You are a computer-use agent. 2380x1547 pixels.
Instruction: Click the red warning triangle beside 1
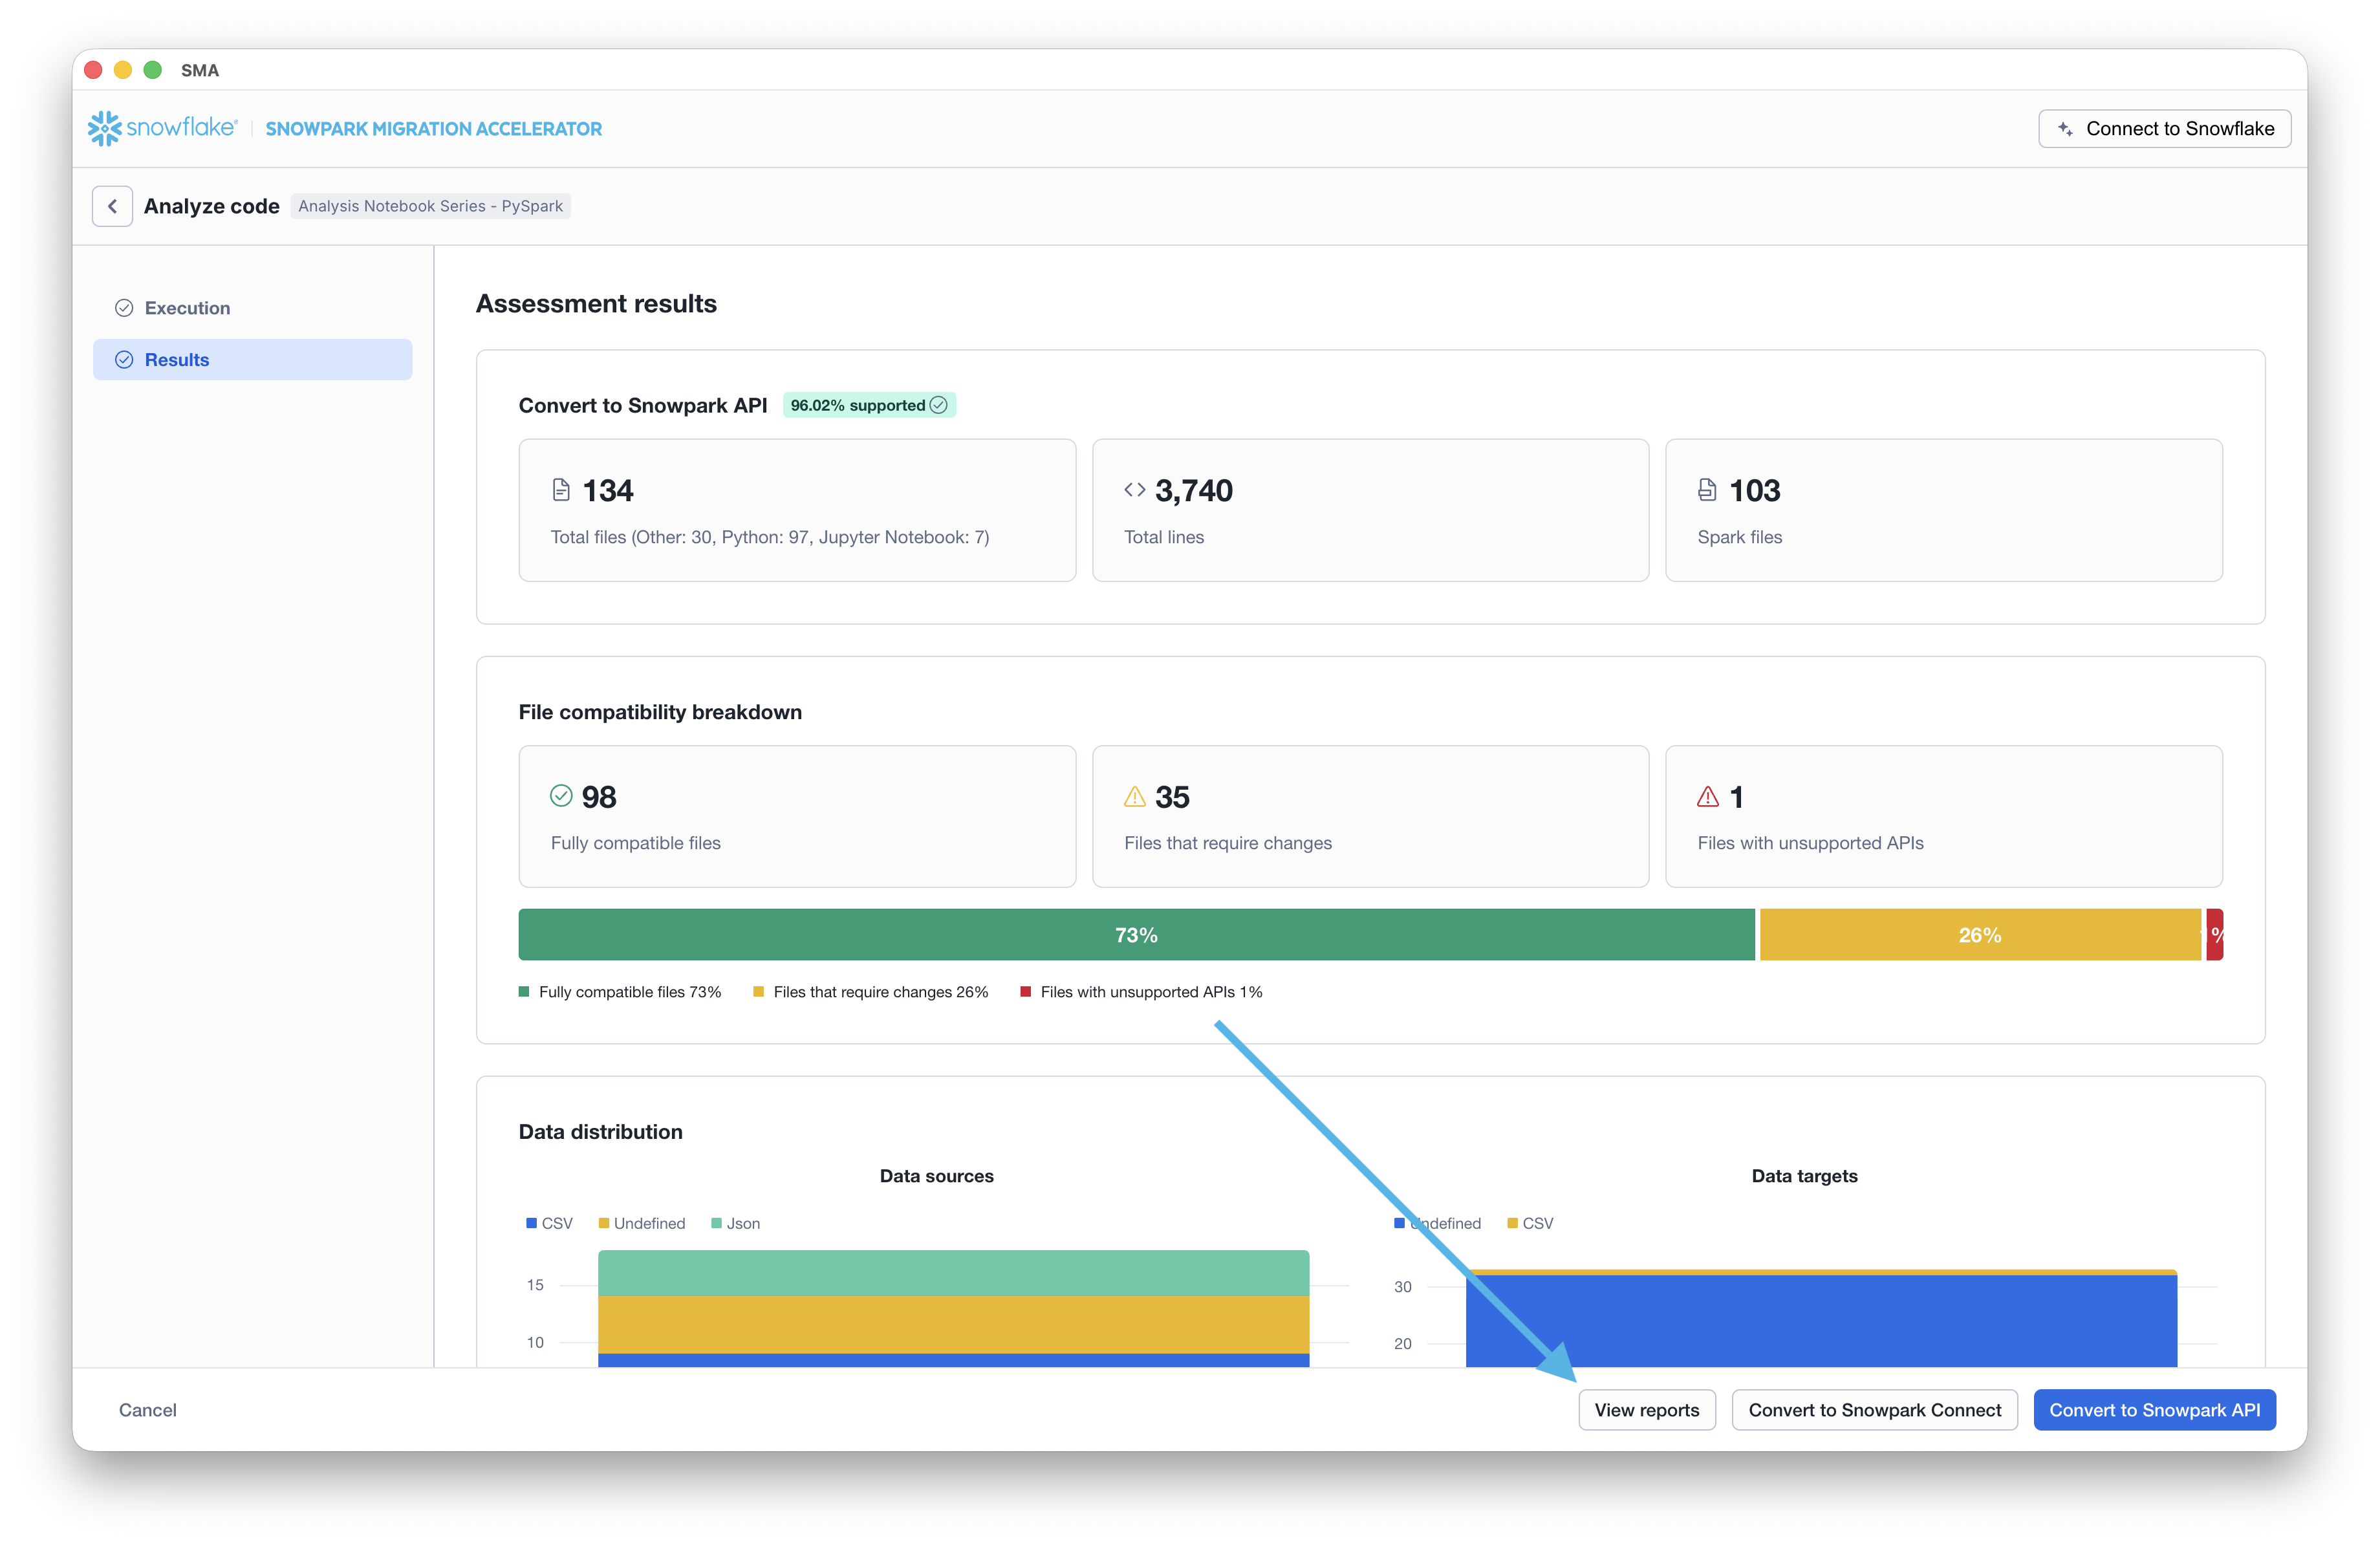point(1707,797)
